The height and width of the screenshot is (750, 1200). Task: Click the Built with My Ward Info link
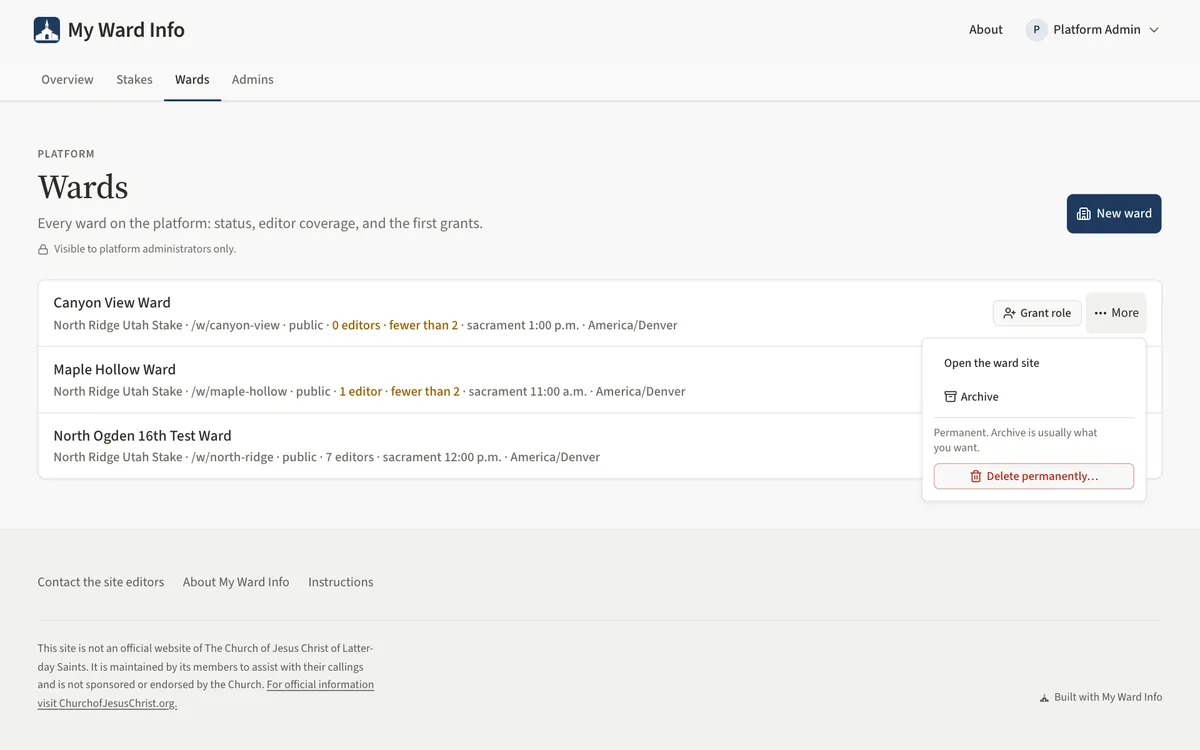point(1101,698)
